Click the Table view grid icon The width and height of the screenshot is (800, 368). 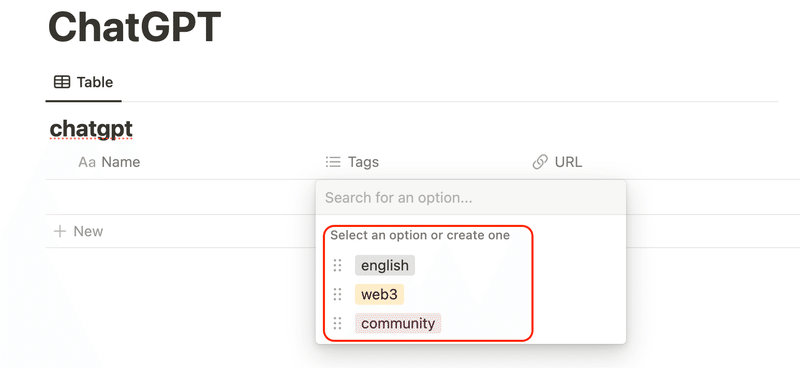click(62, 82)
